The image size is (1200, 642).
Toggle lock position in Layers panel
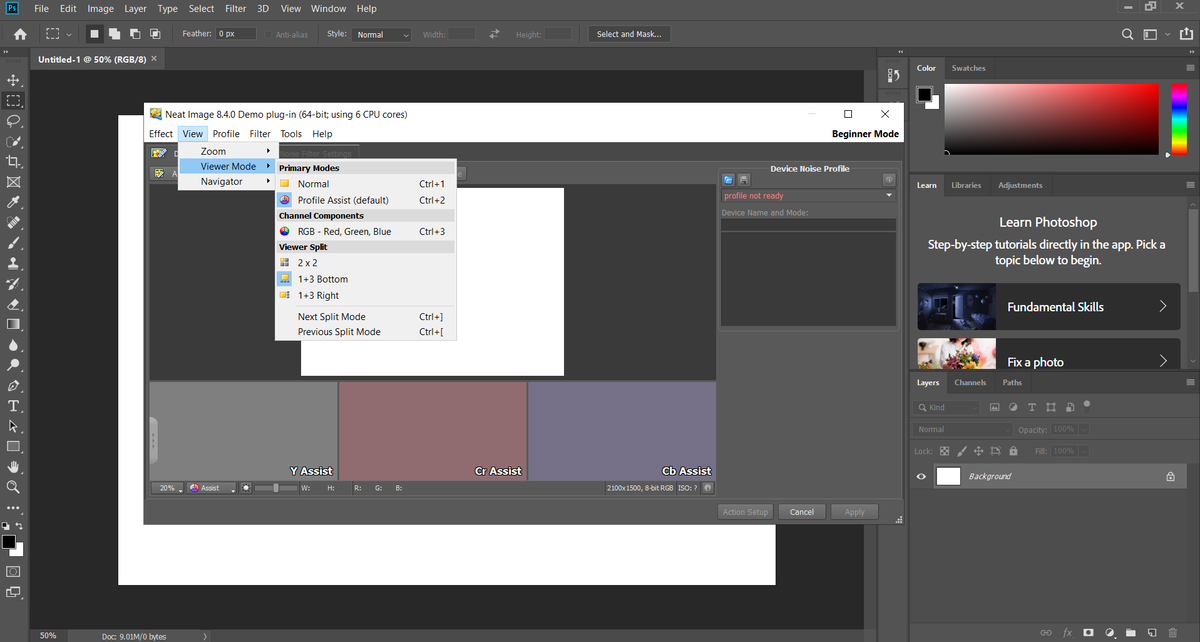[x=978, y=451]
